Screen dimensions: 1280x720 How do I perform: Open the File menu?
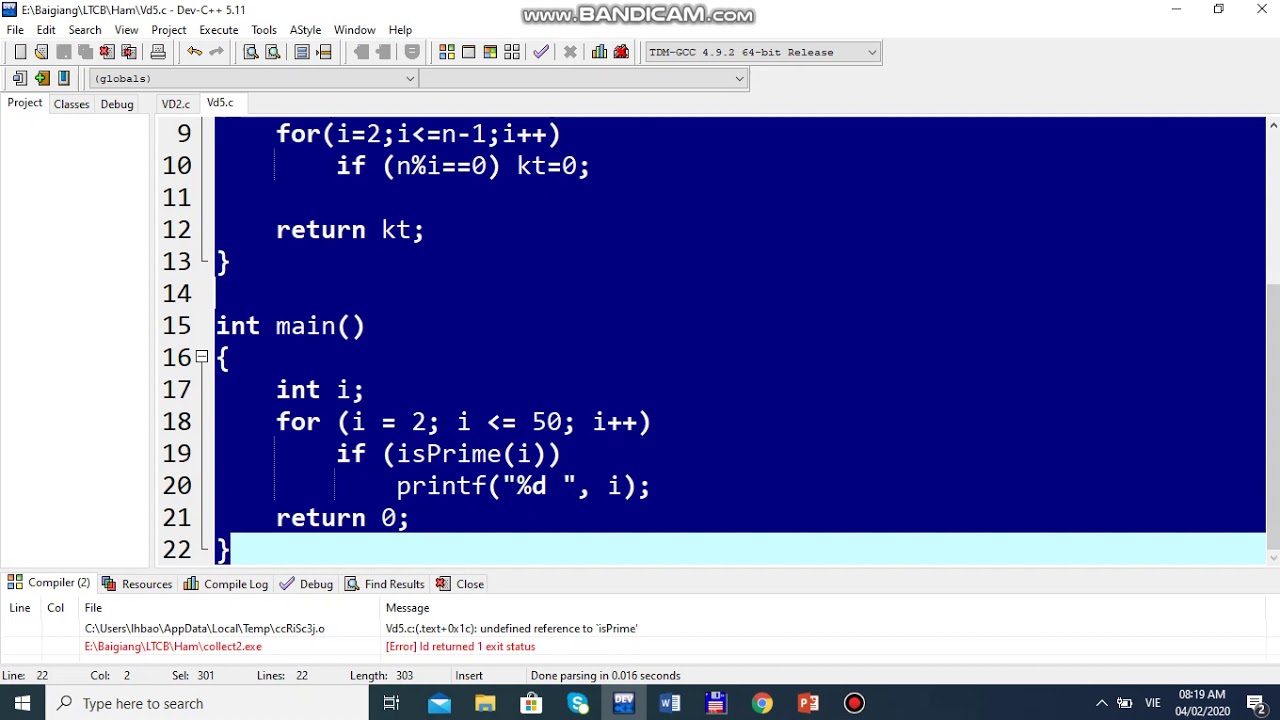coord(15,30)
